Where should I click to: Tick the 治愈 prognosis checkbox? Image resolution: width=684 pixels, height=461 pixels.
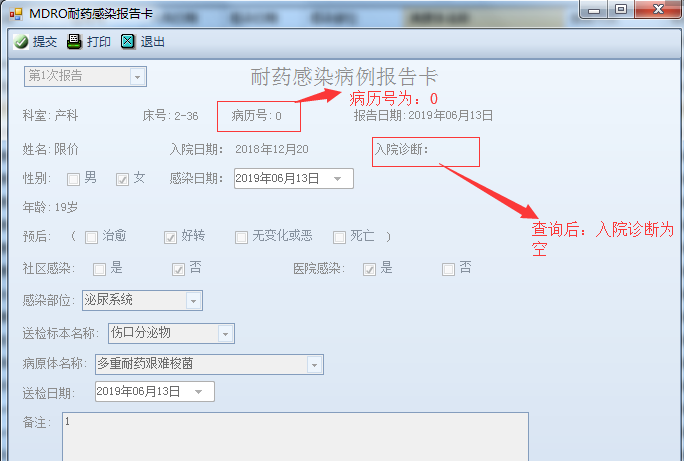91,237
